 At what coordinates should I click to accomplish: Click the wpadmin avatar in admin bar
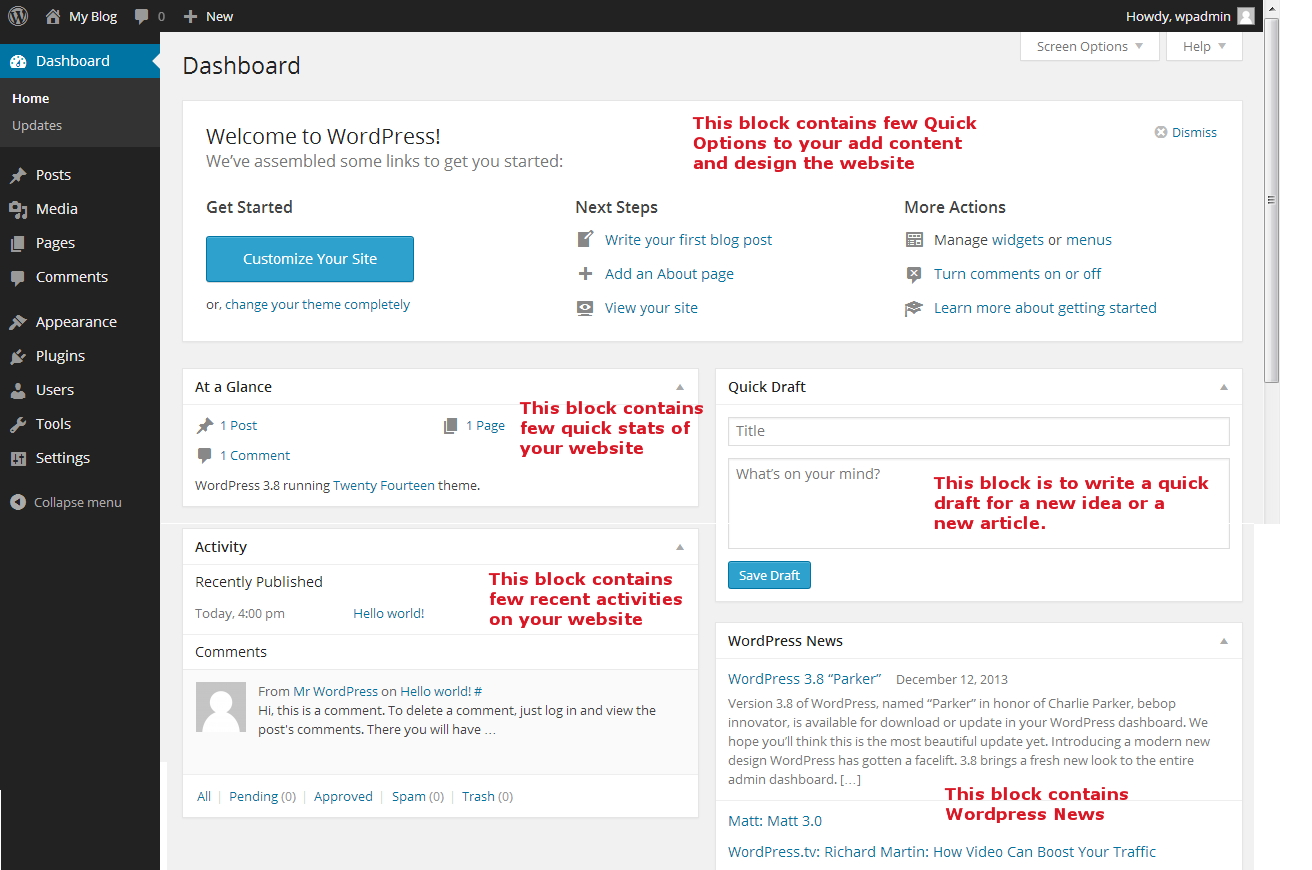(x=1245, y=16)
